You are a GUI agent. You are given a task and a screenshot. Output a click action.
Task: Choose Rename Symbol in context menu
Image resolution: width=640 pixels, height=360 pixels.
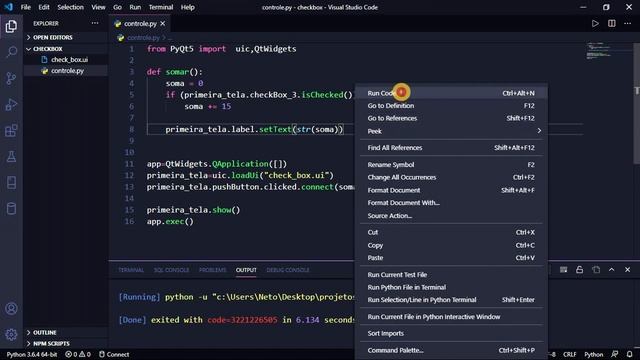pyautogui.click(x=451, y=165)
